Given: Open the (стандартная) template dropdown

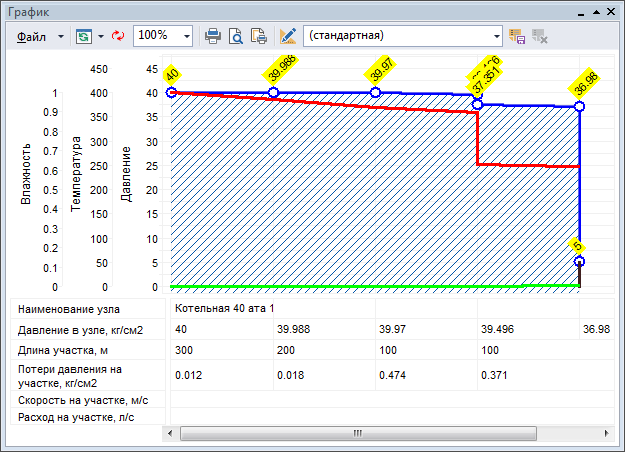Looking at the screenshot, I should [497, 35].
